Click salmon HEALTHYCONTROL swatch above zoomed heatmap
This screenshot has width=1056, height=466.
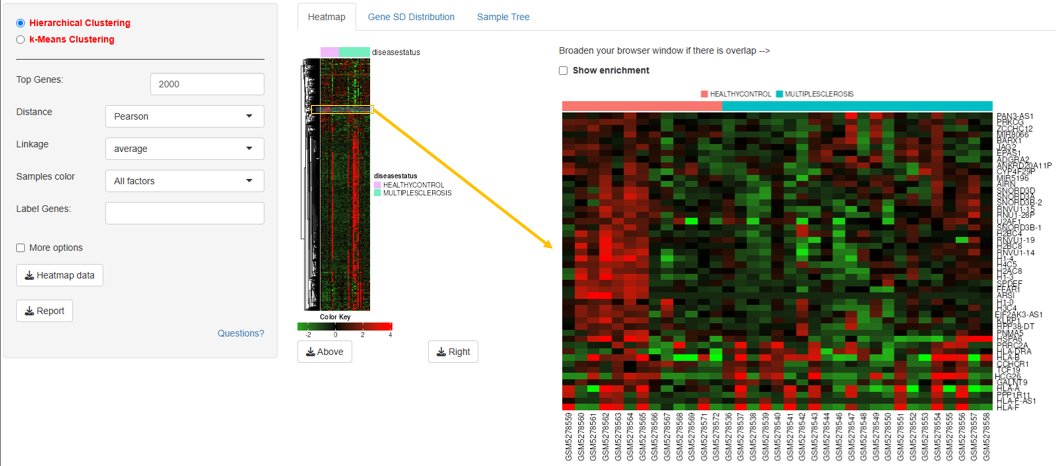pyautogui.click(x=704, y=94)
